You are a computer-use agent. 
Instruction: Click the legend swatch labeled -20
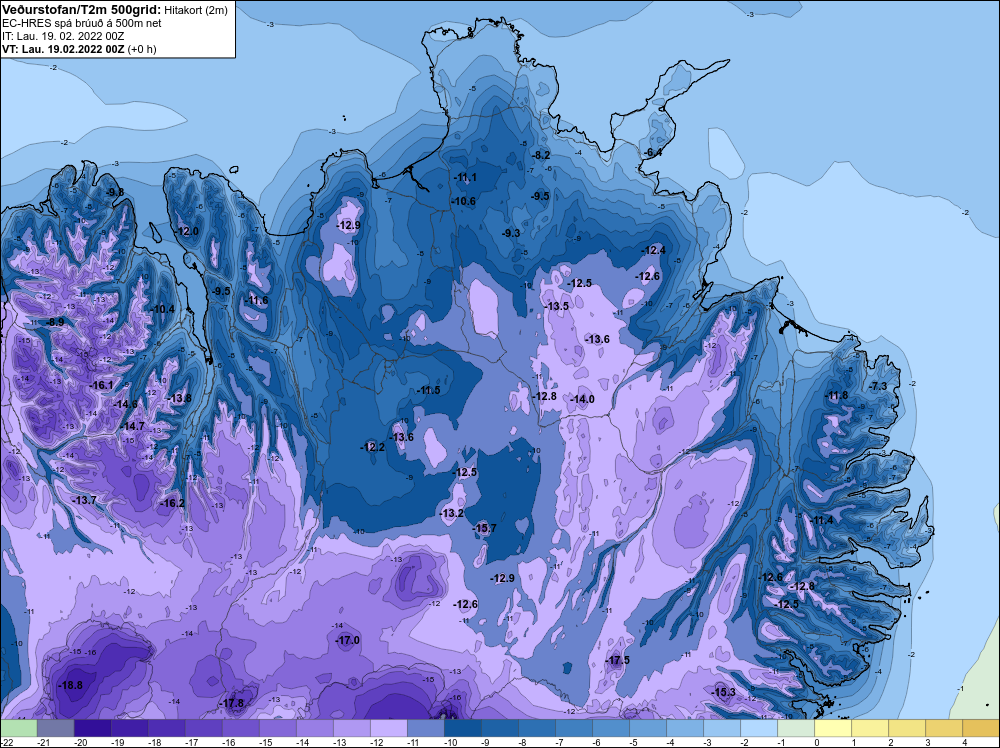(92, 728)
